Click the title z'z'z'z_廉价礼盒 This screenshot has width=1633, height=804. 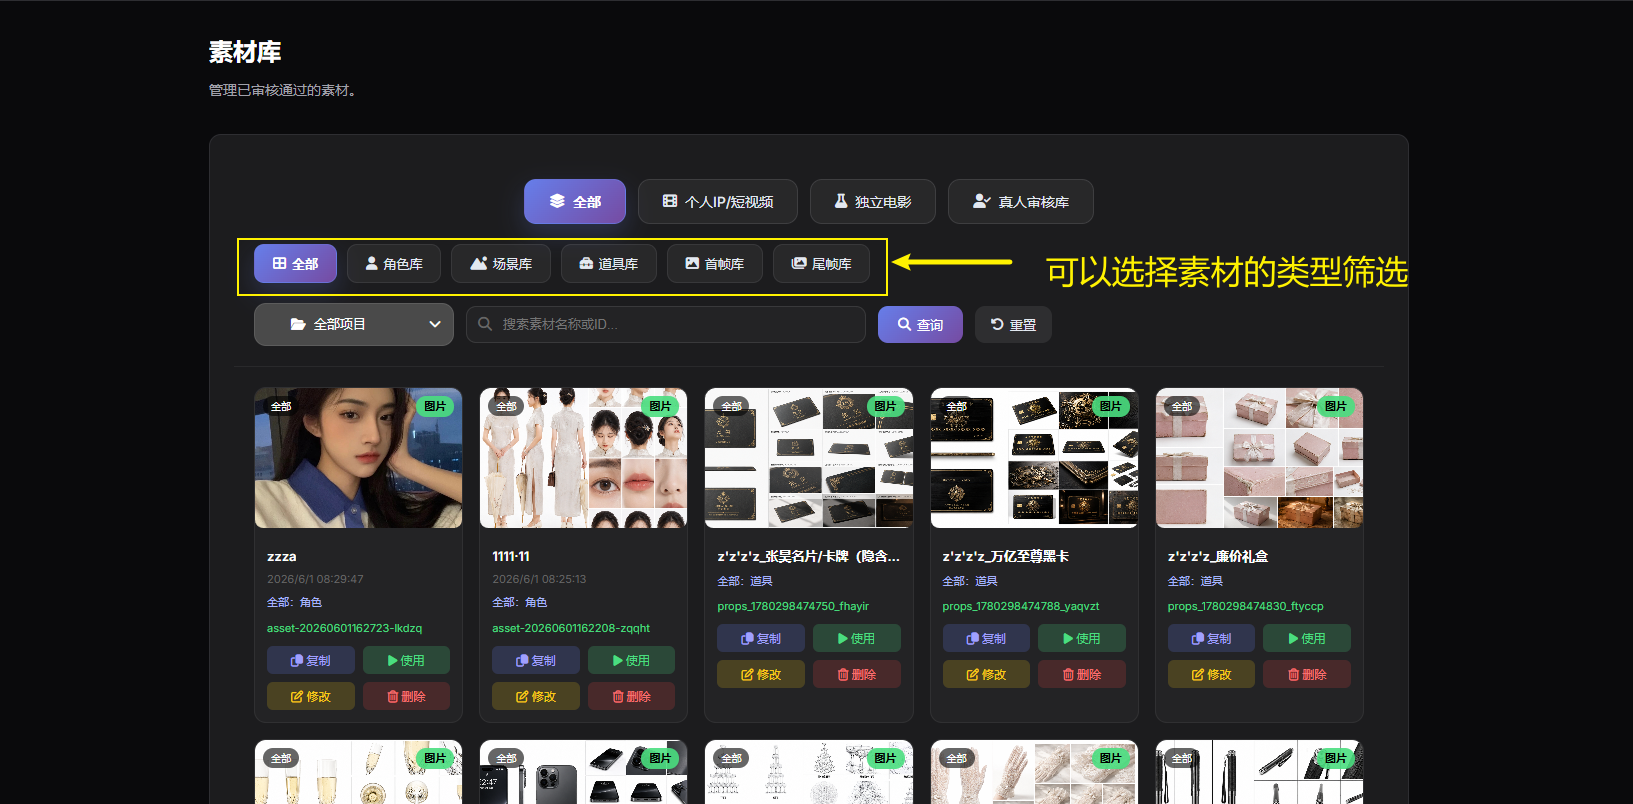pos(1218,556)
